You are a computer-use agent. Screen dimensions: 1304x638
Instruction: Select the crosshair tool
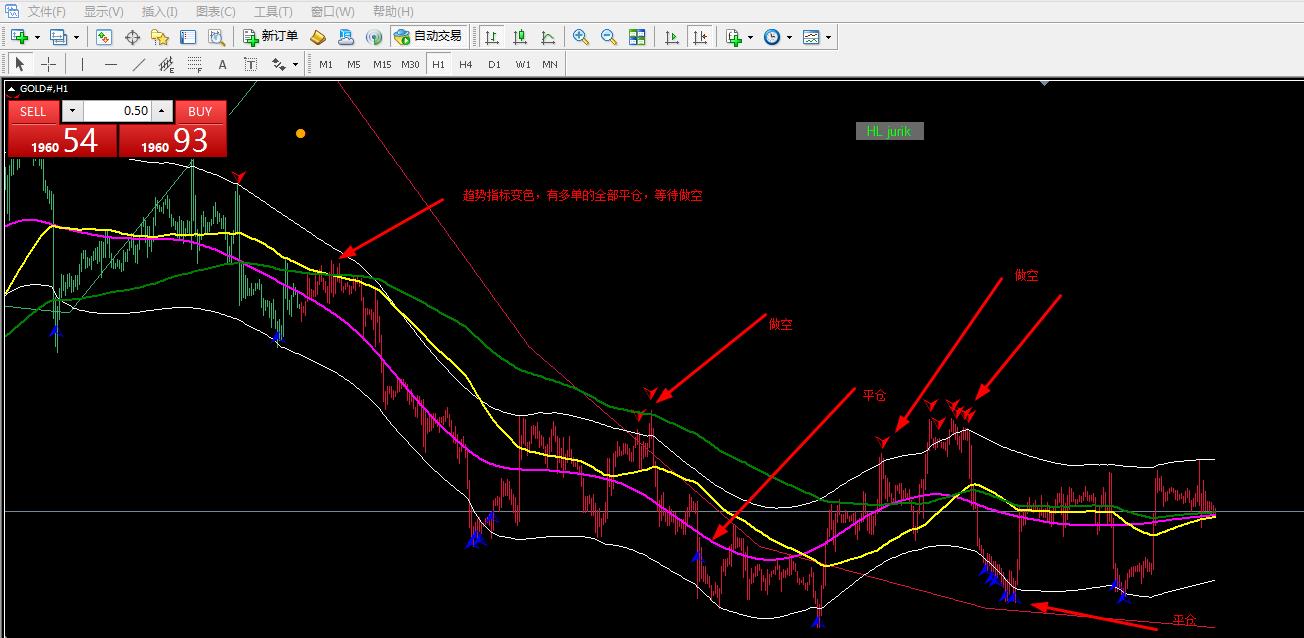[x=48, y=64]
